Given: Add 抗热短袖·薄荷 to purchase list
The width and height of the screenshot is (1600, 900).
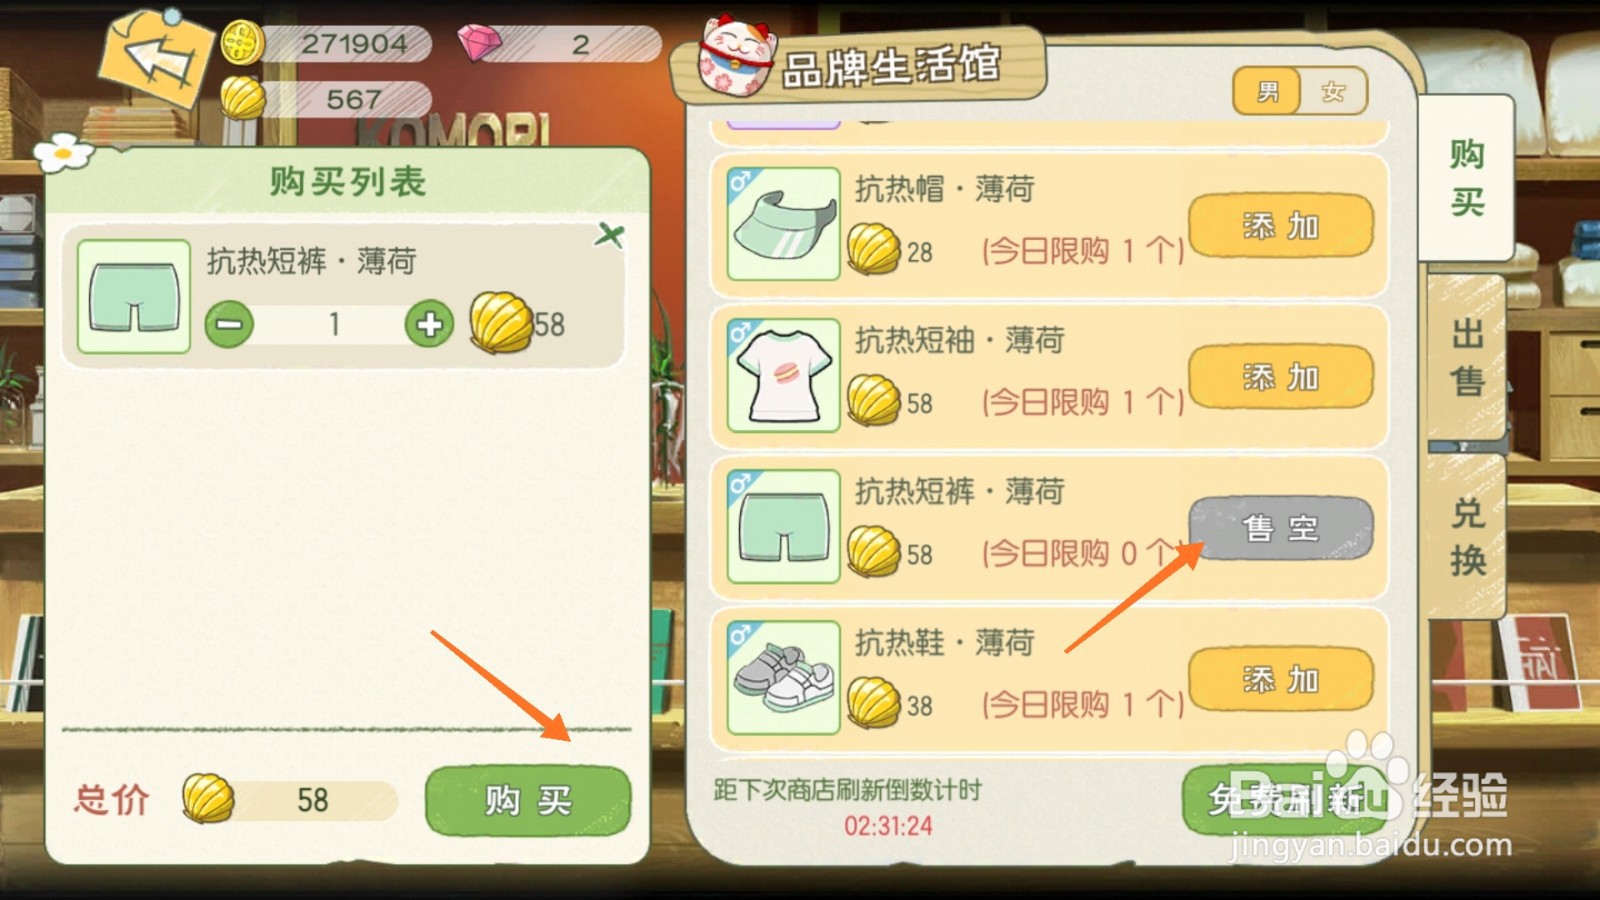Looking at the screenshot, I should pos(1281,377).
